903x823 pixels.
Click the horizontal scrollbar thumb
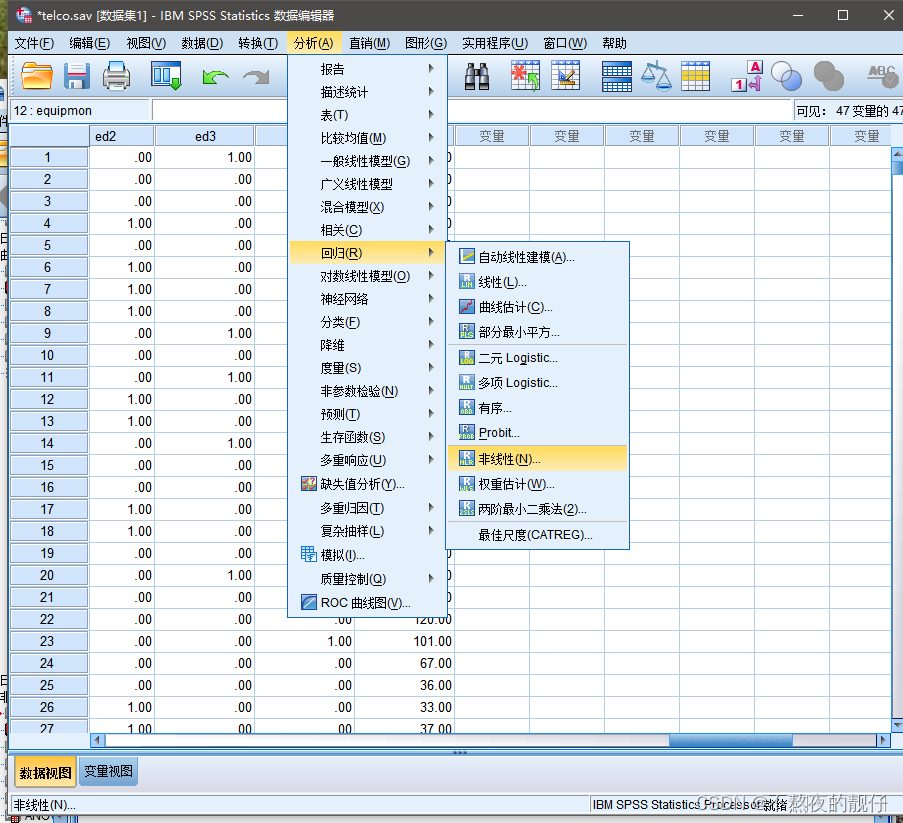click(730, 740)
